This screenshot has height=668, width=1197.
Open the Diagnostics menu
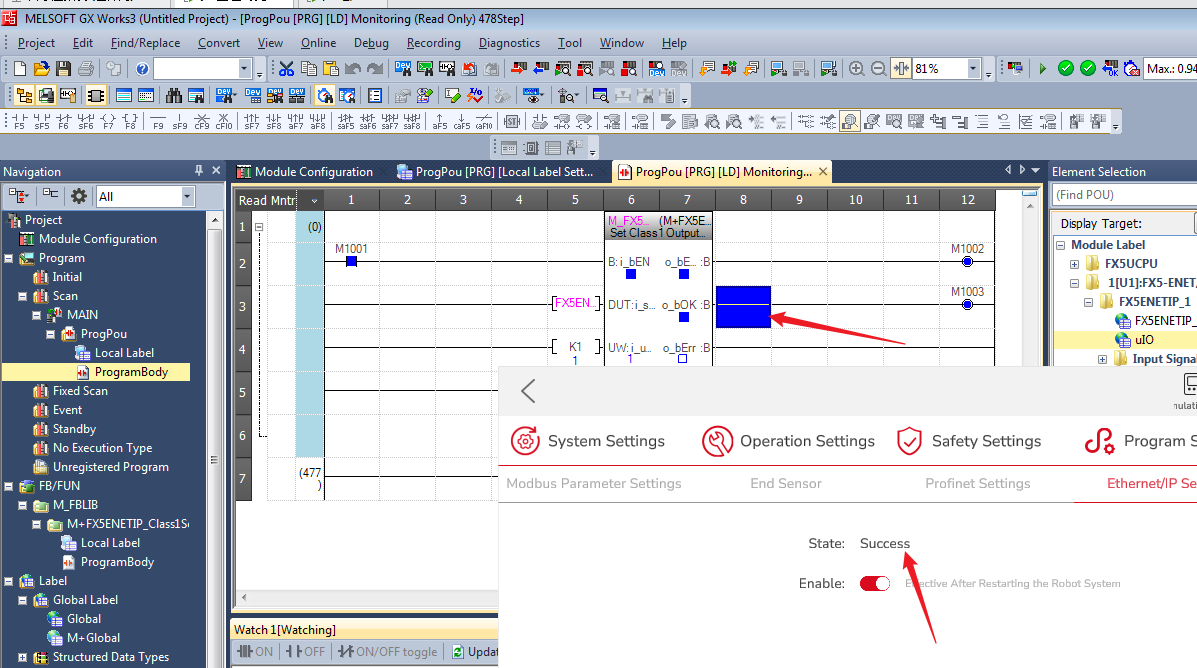coord(509,43)
